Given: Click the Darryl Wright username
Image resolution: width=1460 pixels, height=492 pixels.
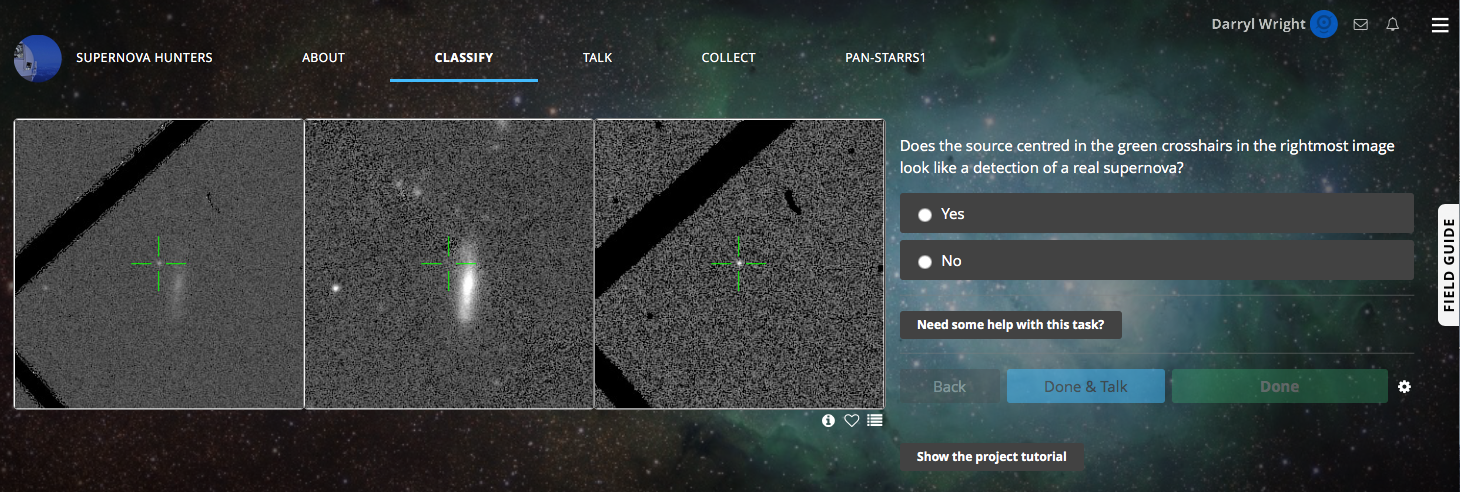Looking at the screenshot, I should pos(1258,25).
